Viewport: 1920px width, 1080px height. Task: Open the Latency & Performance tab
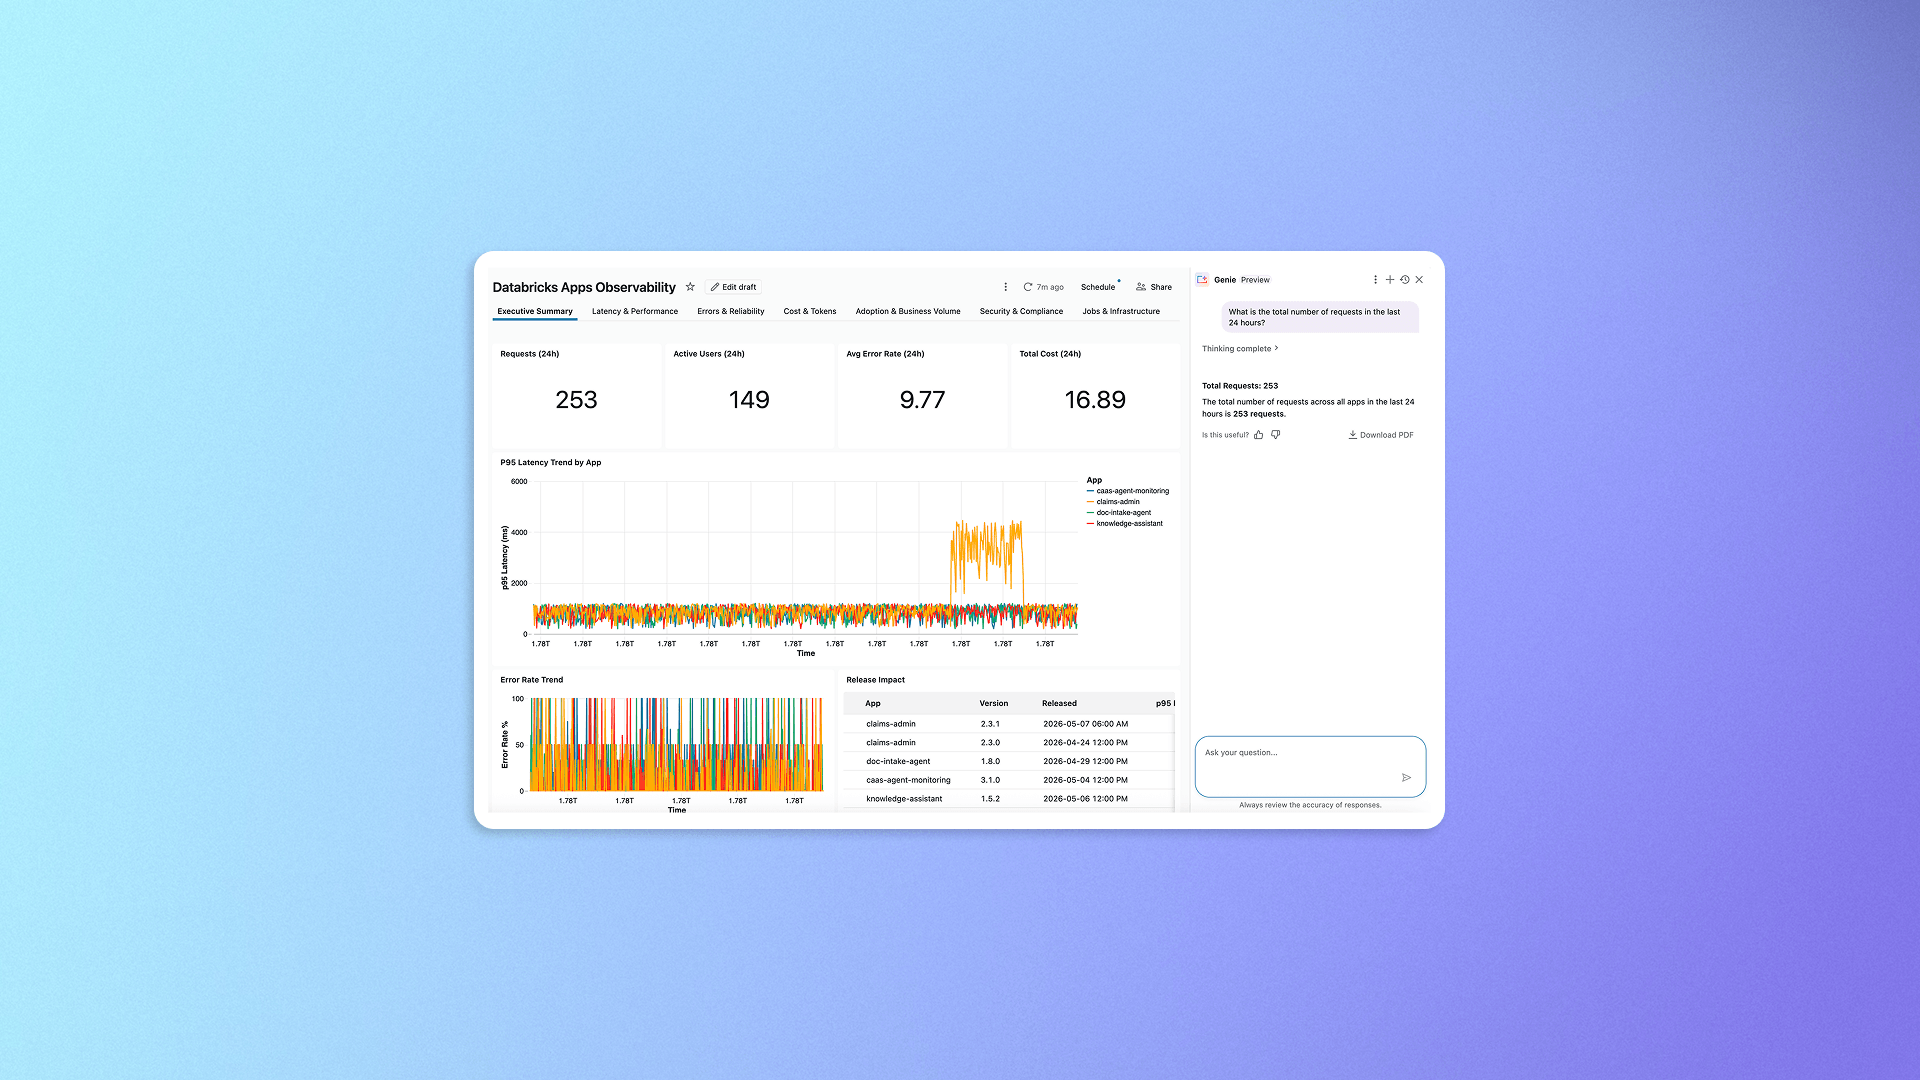pyautogui.click(x=635, y=312)
